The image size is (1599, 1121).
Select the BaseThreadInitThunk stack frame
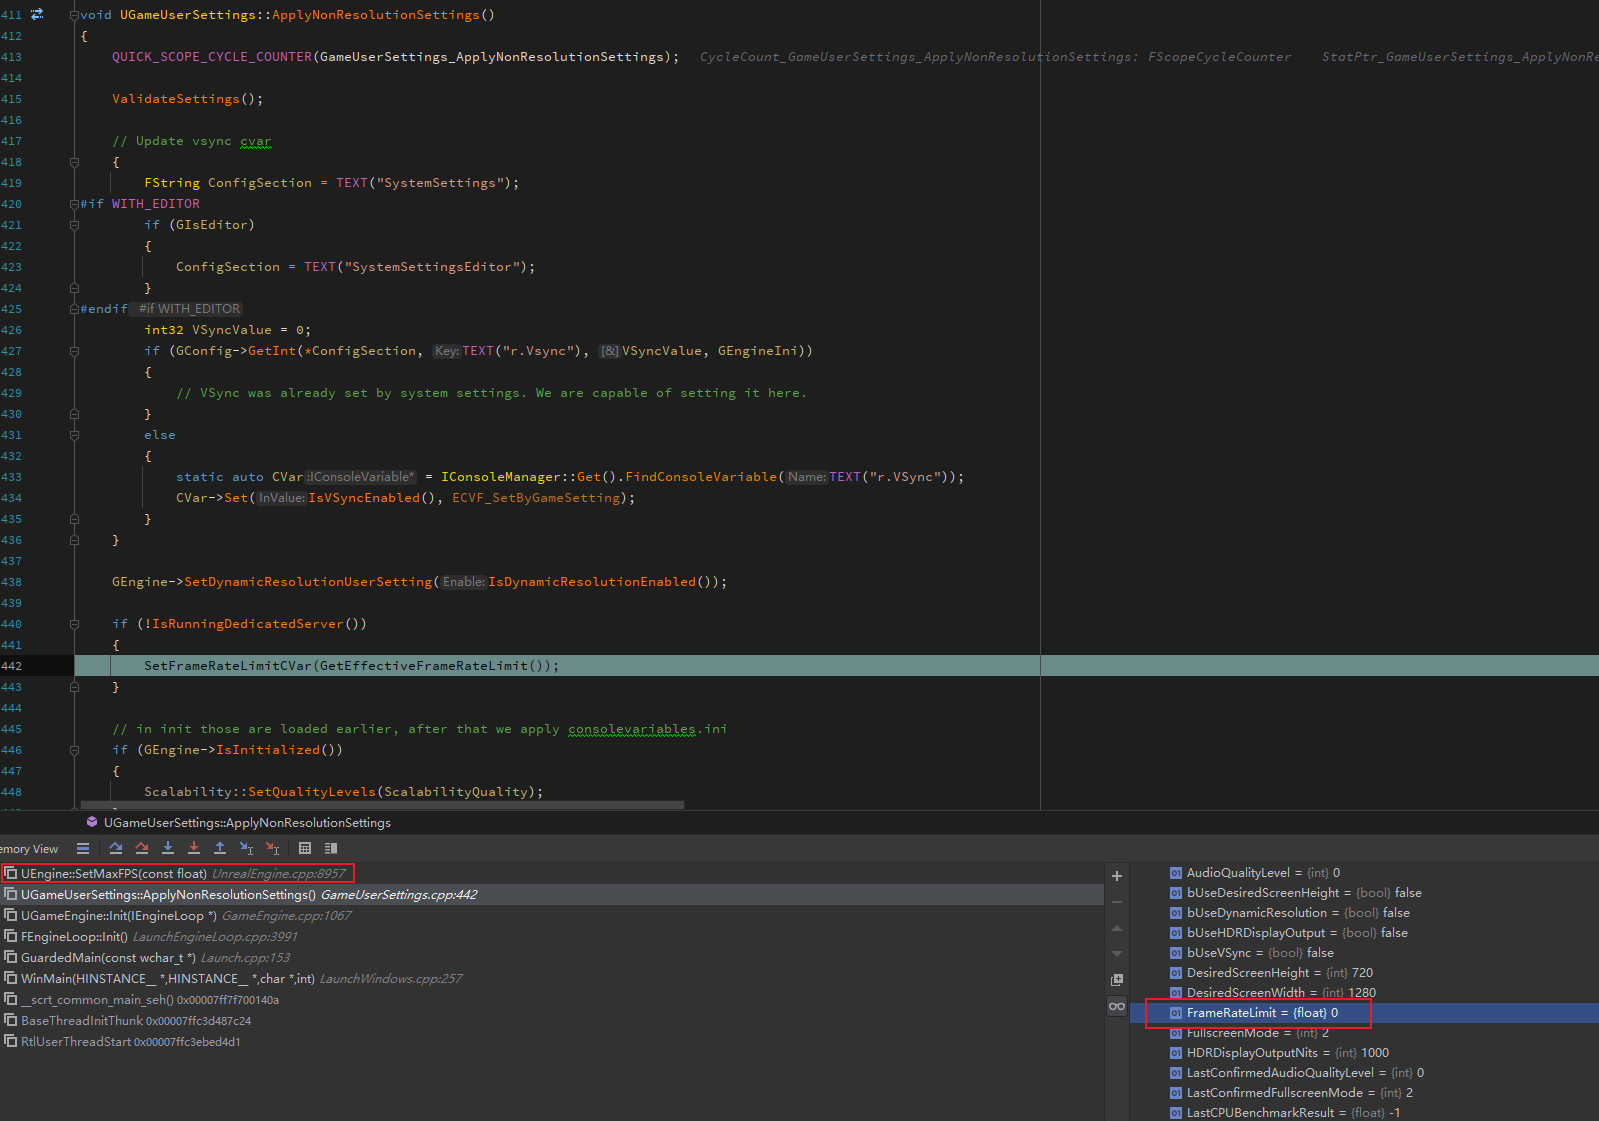[552, 1021]
